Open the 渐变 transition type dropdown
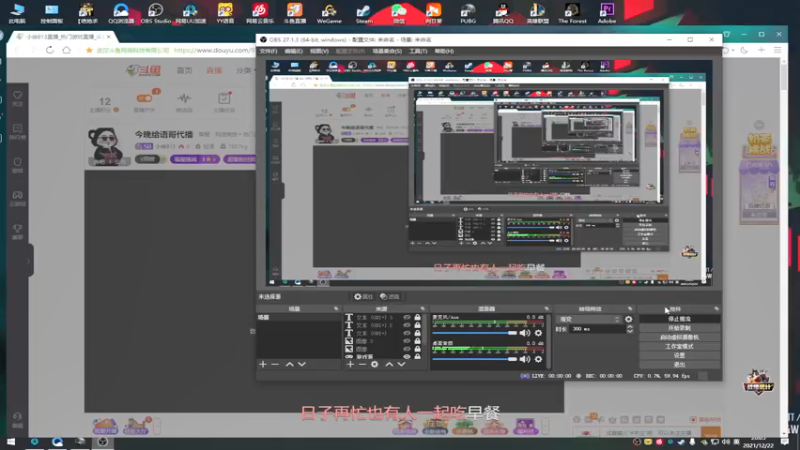The height and width of the screenshot is (450, 800). pyautogui.click(x=589, y=319)
